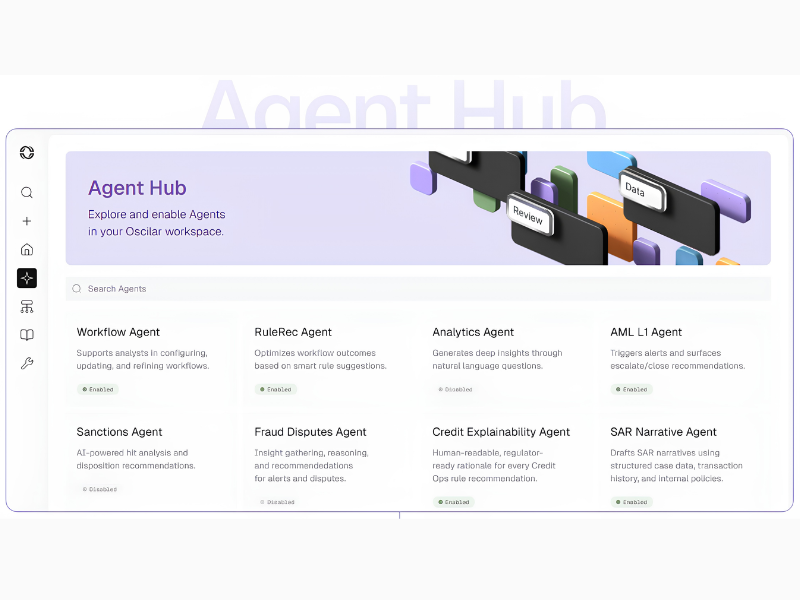This screenshot has width=800, height=600.
Task: Click the magnifier icon in Search Agents bar
Action: tap(77, 289)
